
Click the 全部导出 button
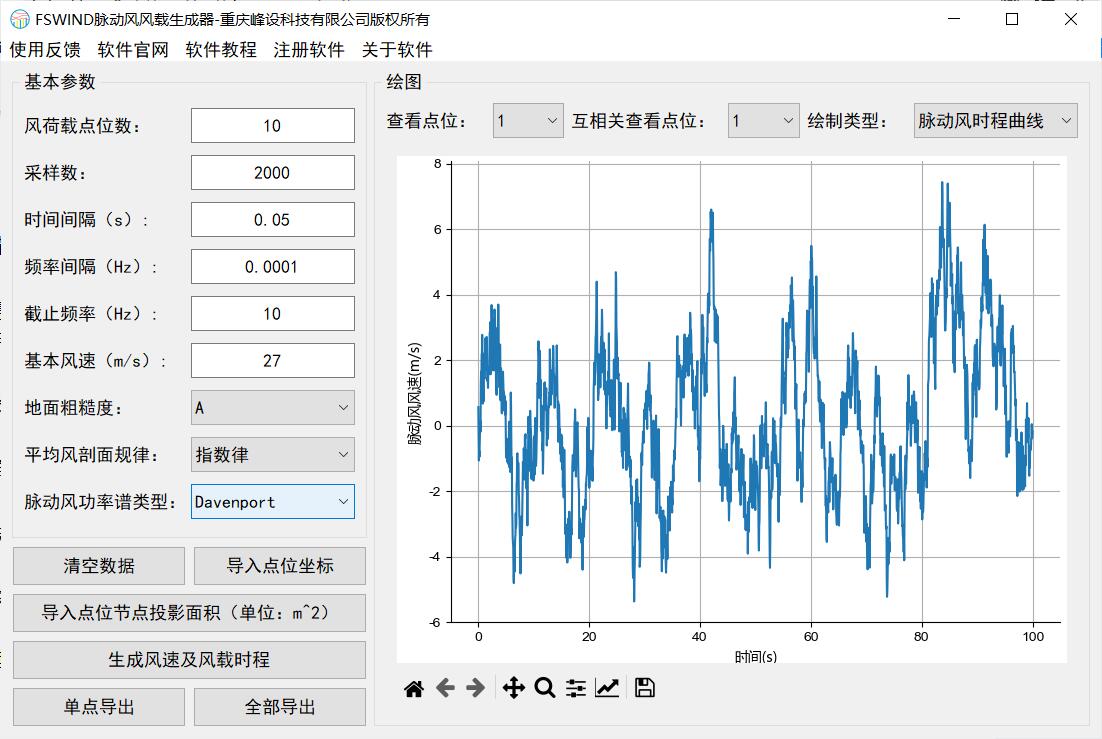point(280,707)
